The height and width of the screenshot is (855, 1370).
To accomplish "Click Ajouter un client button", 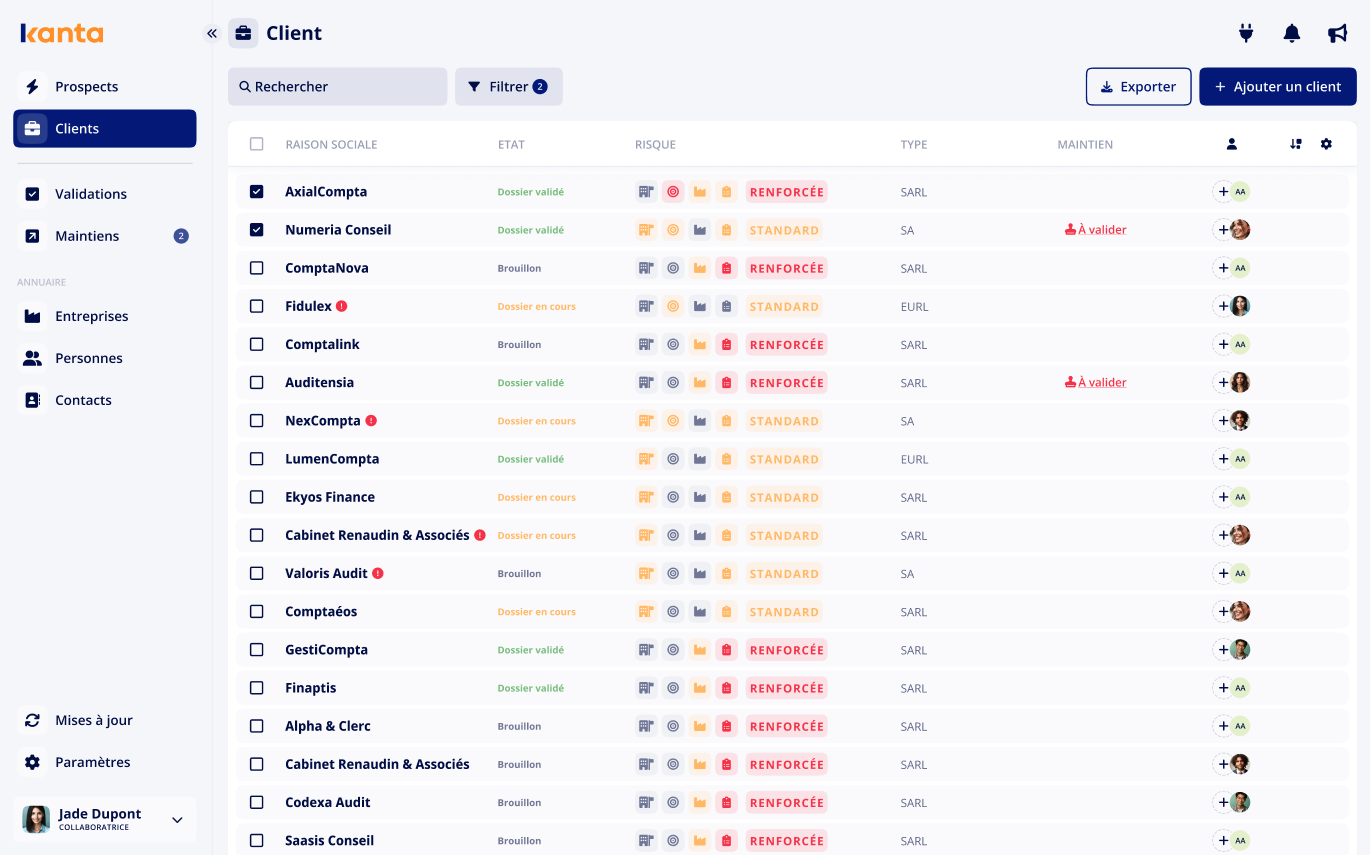I will [x=1278, y=87].
